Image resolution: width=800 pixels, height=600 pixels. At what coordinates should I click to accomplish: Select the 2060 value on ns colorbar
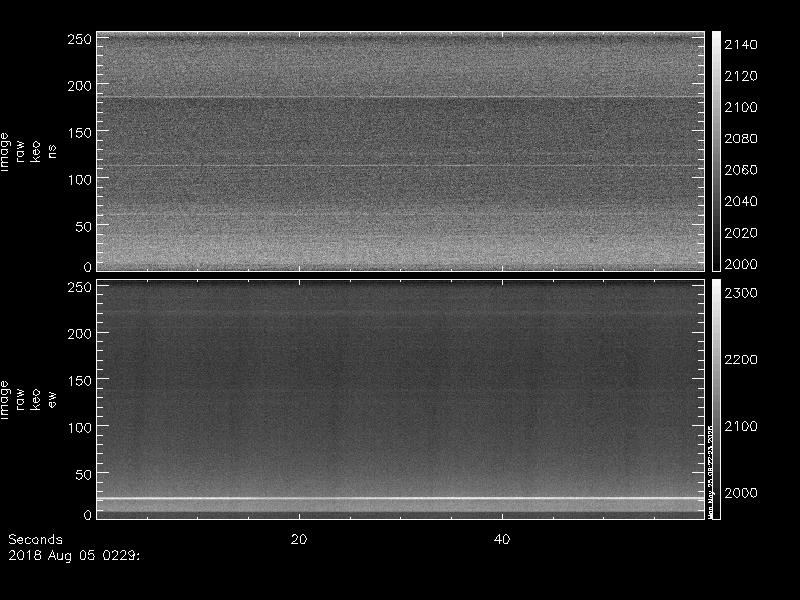pyautogui.click(x=741, y=170)
